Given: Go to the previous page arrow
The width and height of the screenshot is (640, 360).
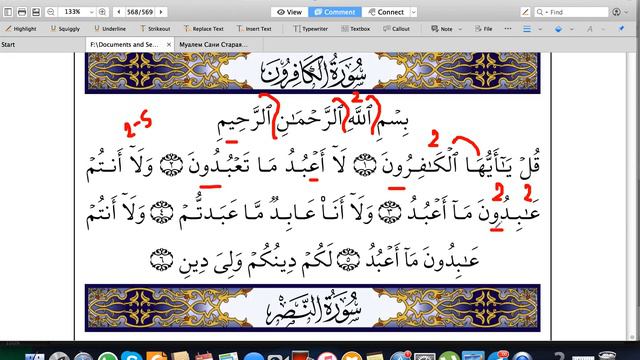Looking at the screenshot, I should click(119, 12).
